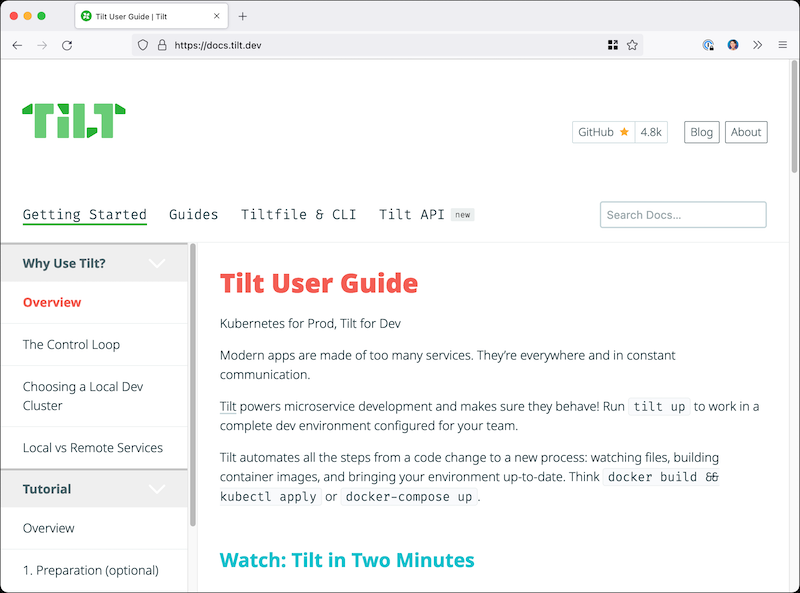800x593 pixels.
Task: Click the browser forward arrow
Action: tap(42, 45)
